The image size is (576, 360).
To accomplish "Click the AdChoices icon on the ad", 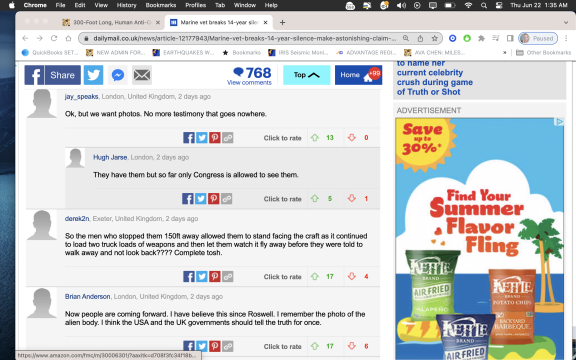I will pyautogui.click(x=559, y=122).
